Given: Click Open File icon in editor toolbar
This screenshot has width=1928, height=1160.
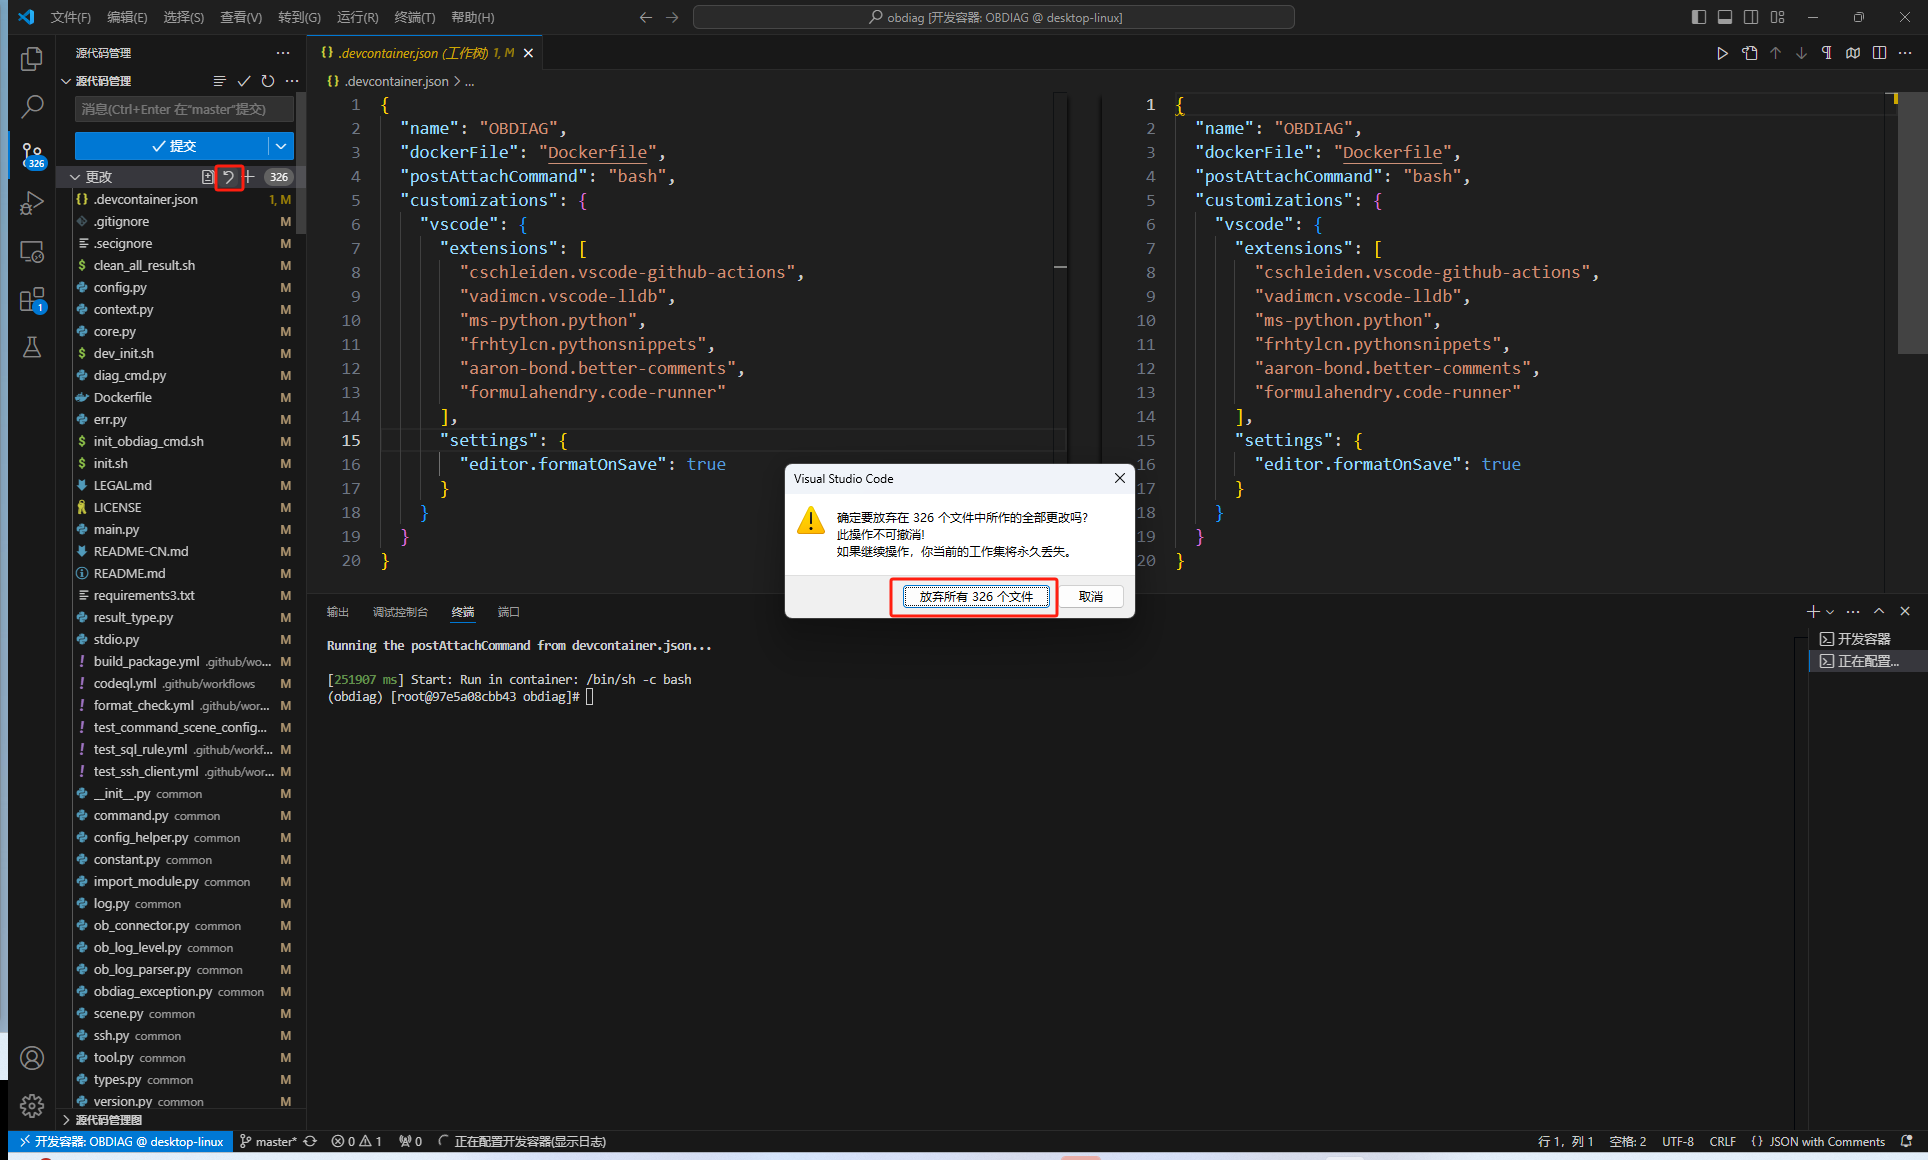Looking at the screenshot, I should pos(1749,53).
